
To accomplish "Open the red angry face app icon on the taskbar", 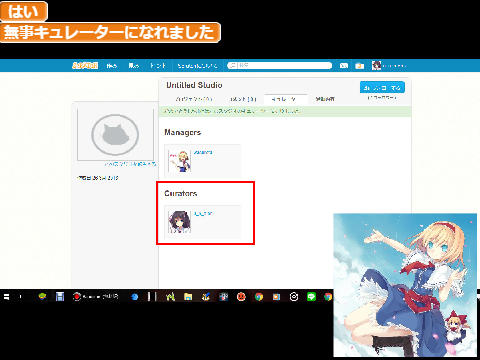I will pyautogui.click(x=241, y=296).
